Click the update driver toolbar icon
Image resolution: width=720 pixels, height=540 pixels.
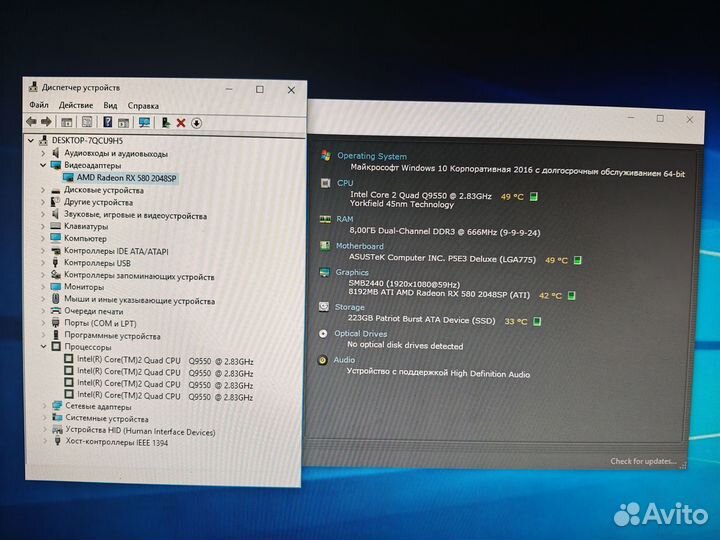pyautogui.click(x=166, y=122)
